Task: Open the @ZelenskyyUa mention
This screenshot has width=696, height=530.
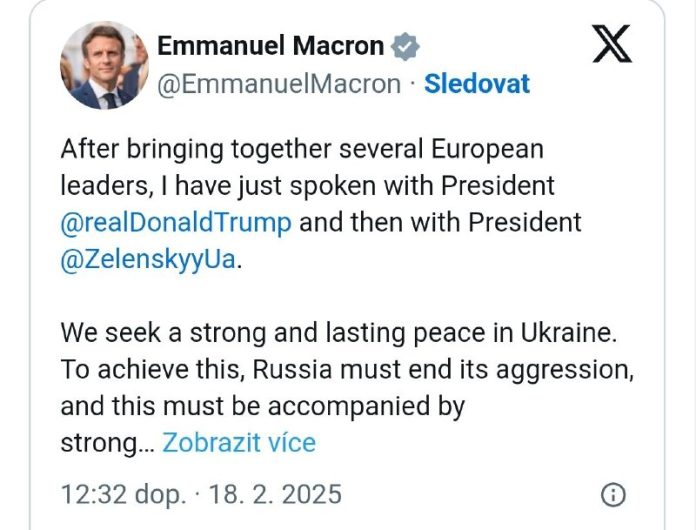Action: pyautogui.click(x=150, y=258)
